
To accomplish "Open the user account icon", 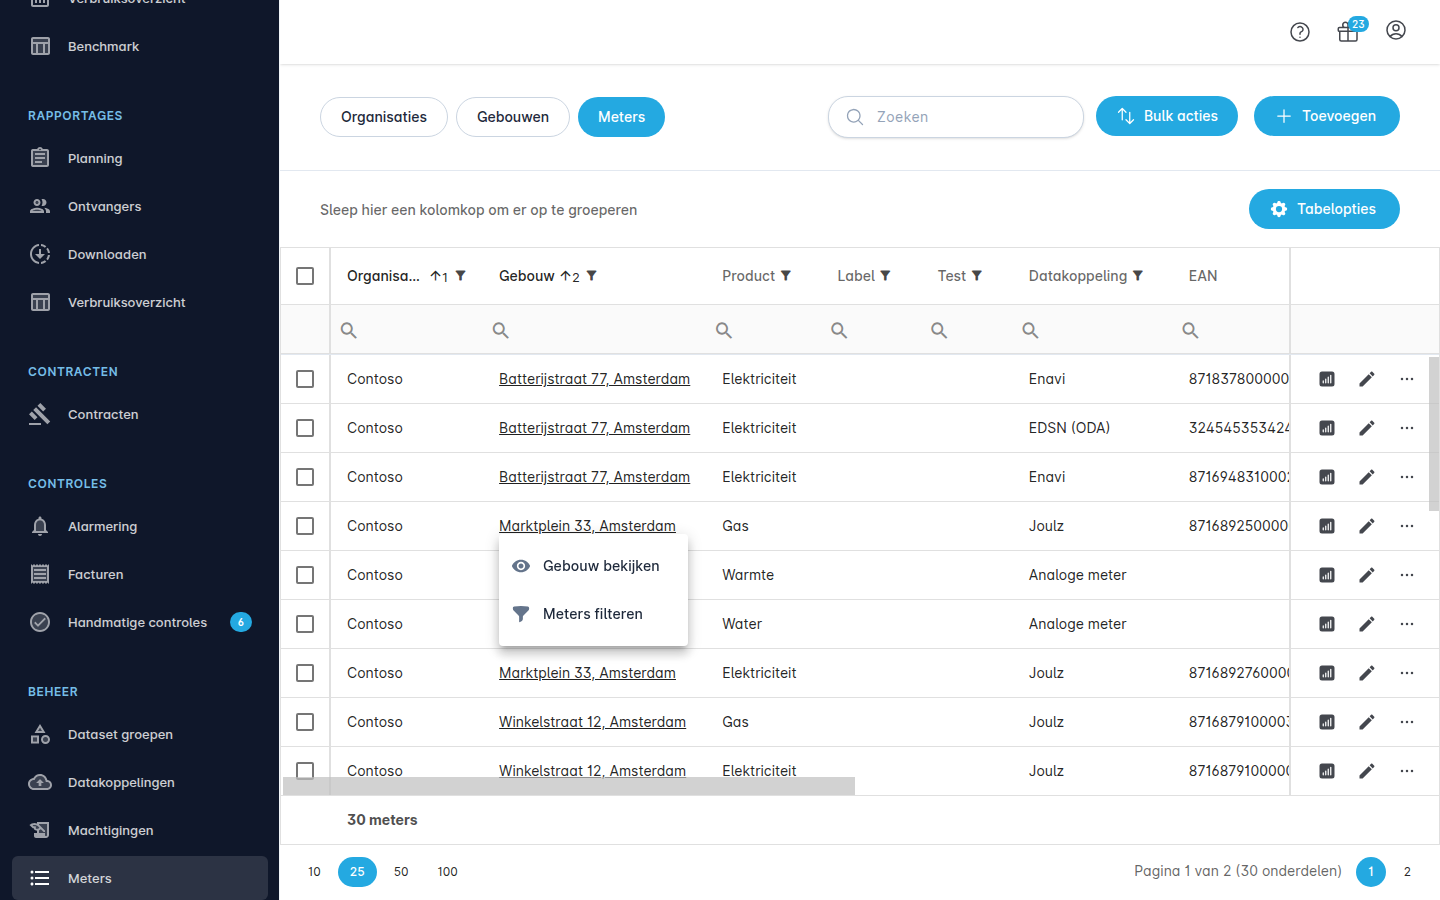I will [x=1396, y=30].
